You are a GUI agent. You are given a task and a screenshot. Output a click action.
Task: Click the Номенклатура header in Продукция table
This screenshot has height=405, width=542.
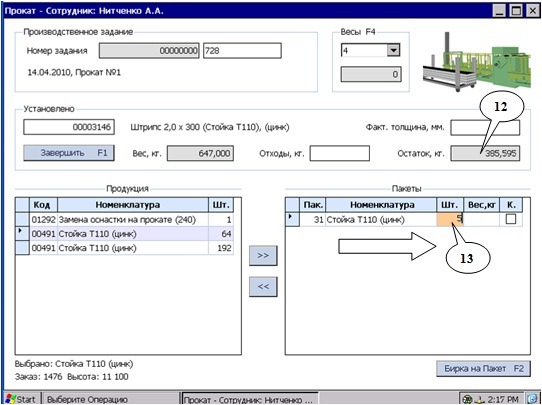click(133, 205)
